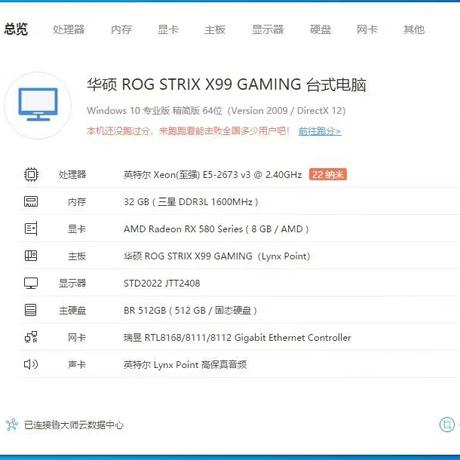Click the 网卡 row label
Viewport: 460px width, 460px height.
click(x=77, y=338)
